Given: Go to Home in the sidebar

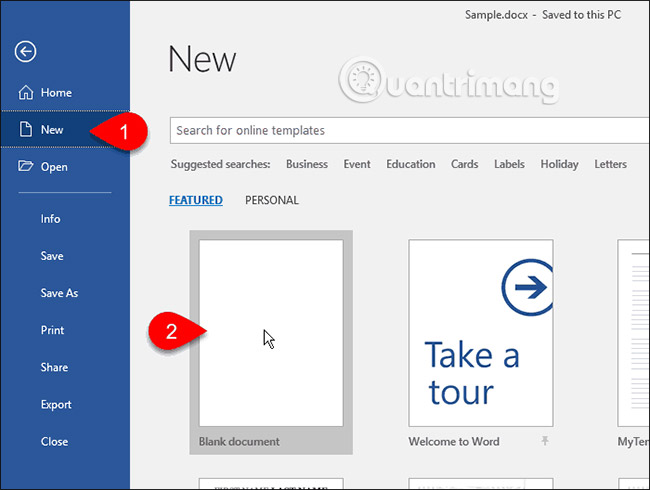Looking at the screenshot, I should pyautogui.click(x=56, y=92).
